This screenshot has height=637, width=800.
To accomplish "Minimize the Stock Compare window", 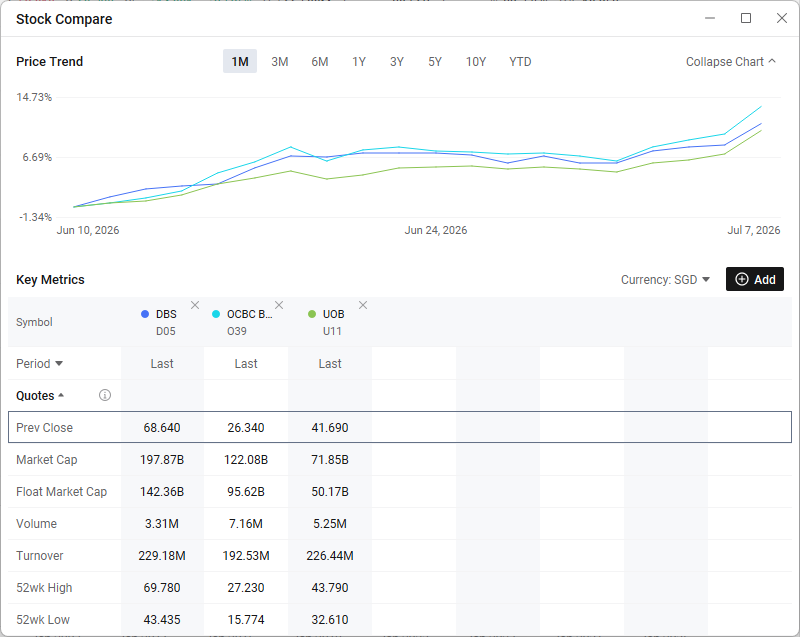I will tap(710, 18).
